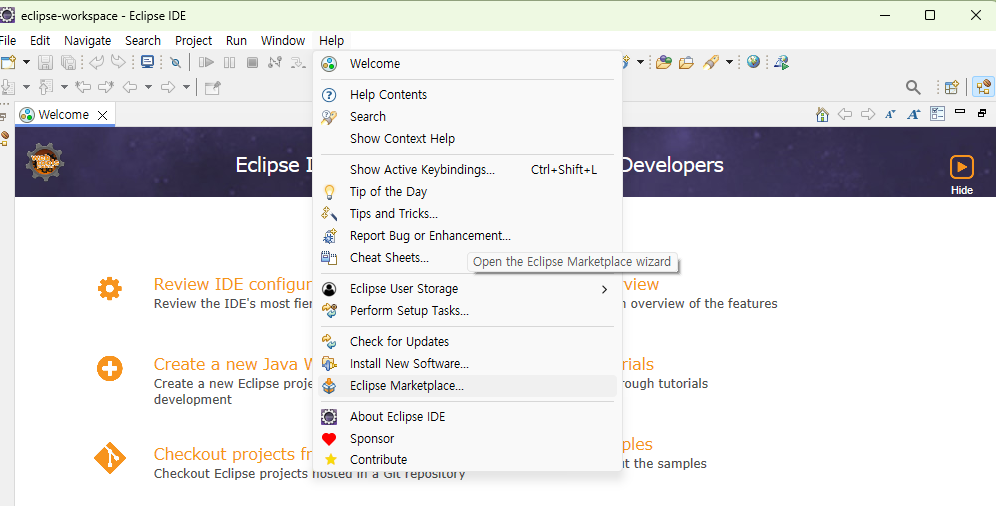Click the Pin Editor icon
The width and height of the screenshot is (996, 506).
pyautogui.click(x=213, y=87)
